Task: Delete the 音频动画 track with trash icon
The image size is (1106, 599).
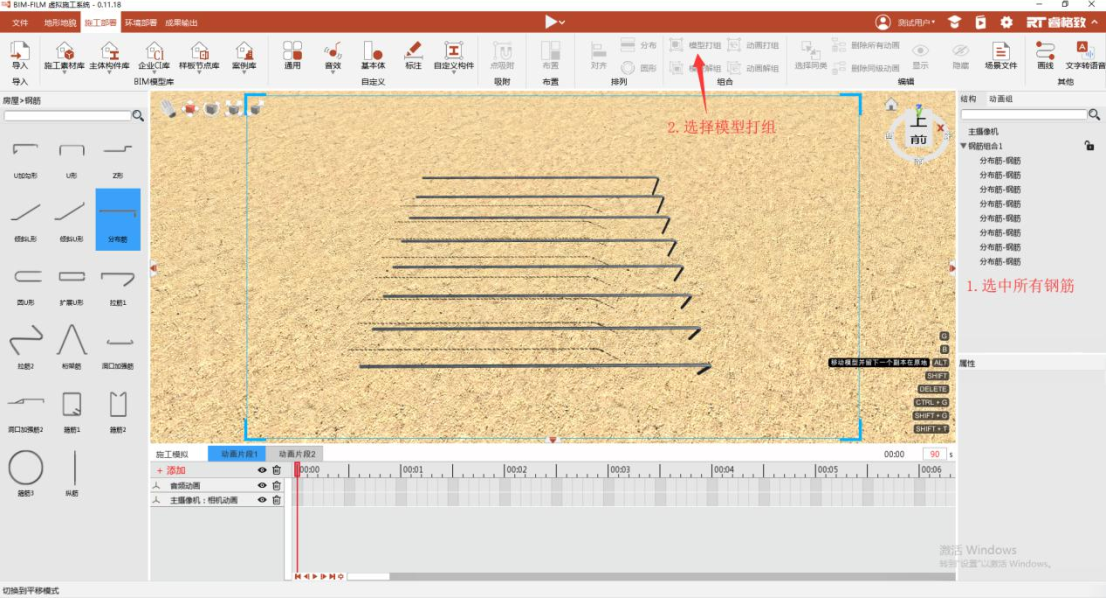Action: (x=276, y=485)
